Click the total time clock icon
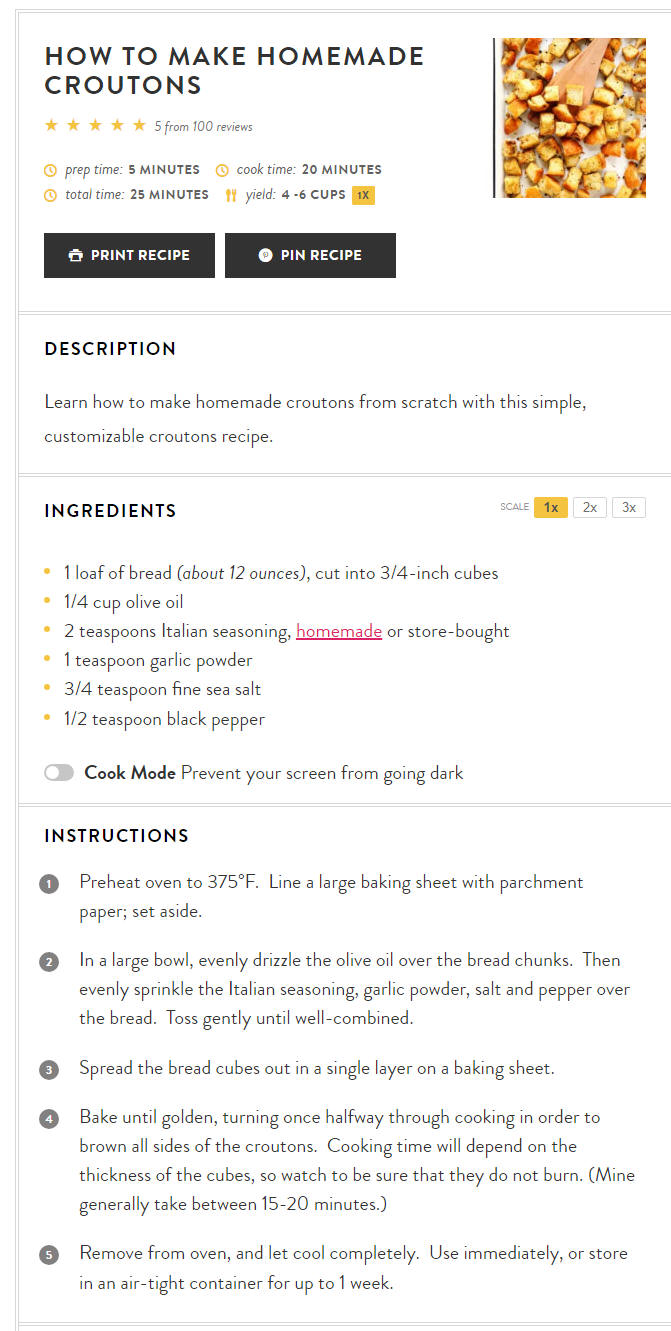 click(51, 195)
